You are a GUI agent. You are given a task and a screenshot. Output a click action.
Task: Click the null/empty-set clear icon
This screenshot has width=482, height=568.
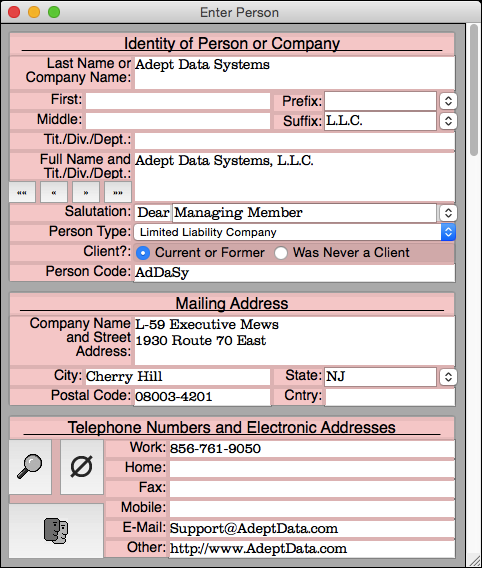(x=82, y=467)
